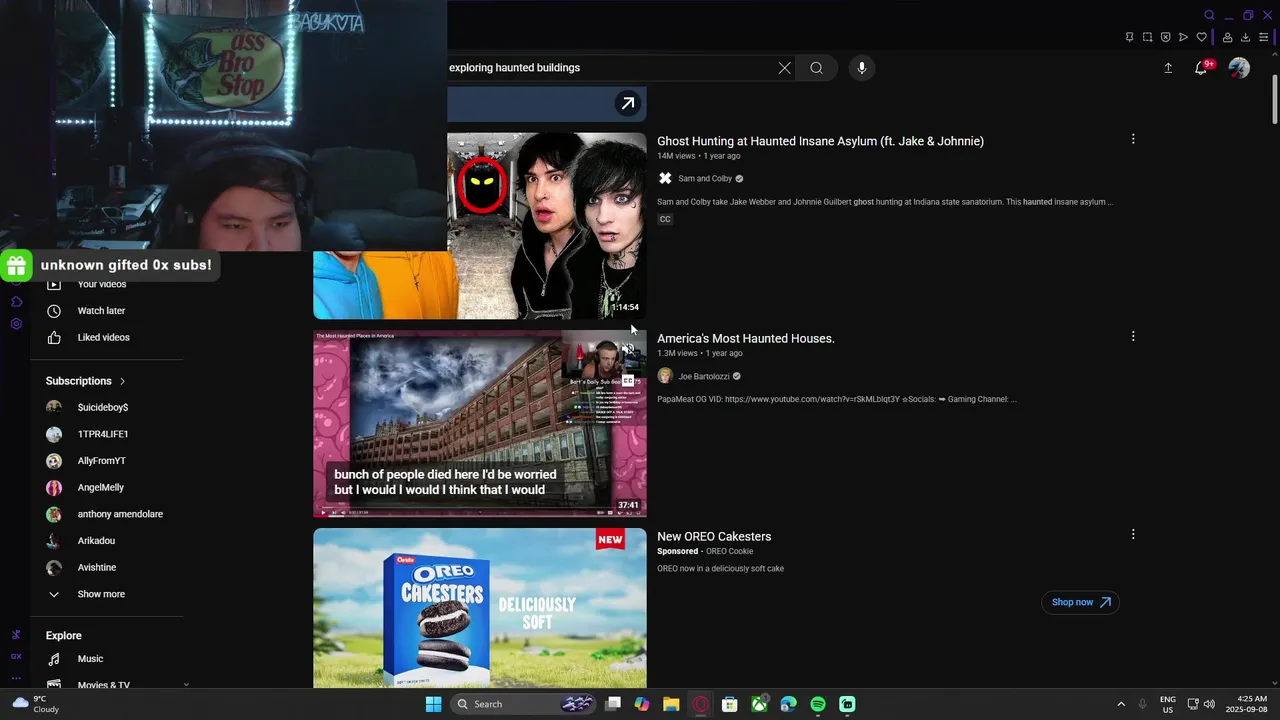This screenshot has height=720, width=1280.
Task: Open YouTube notifications bell
Action: coord(1201,68)
